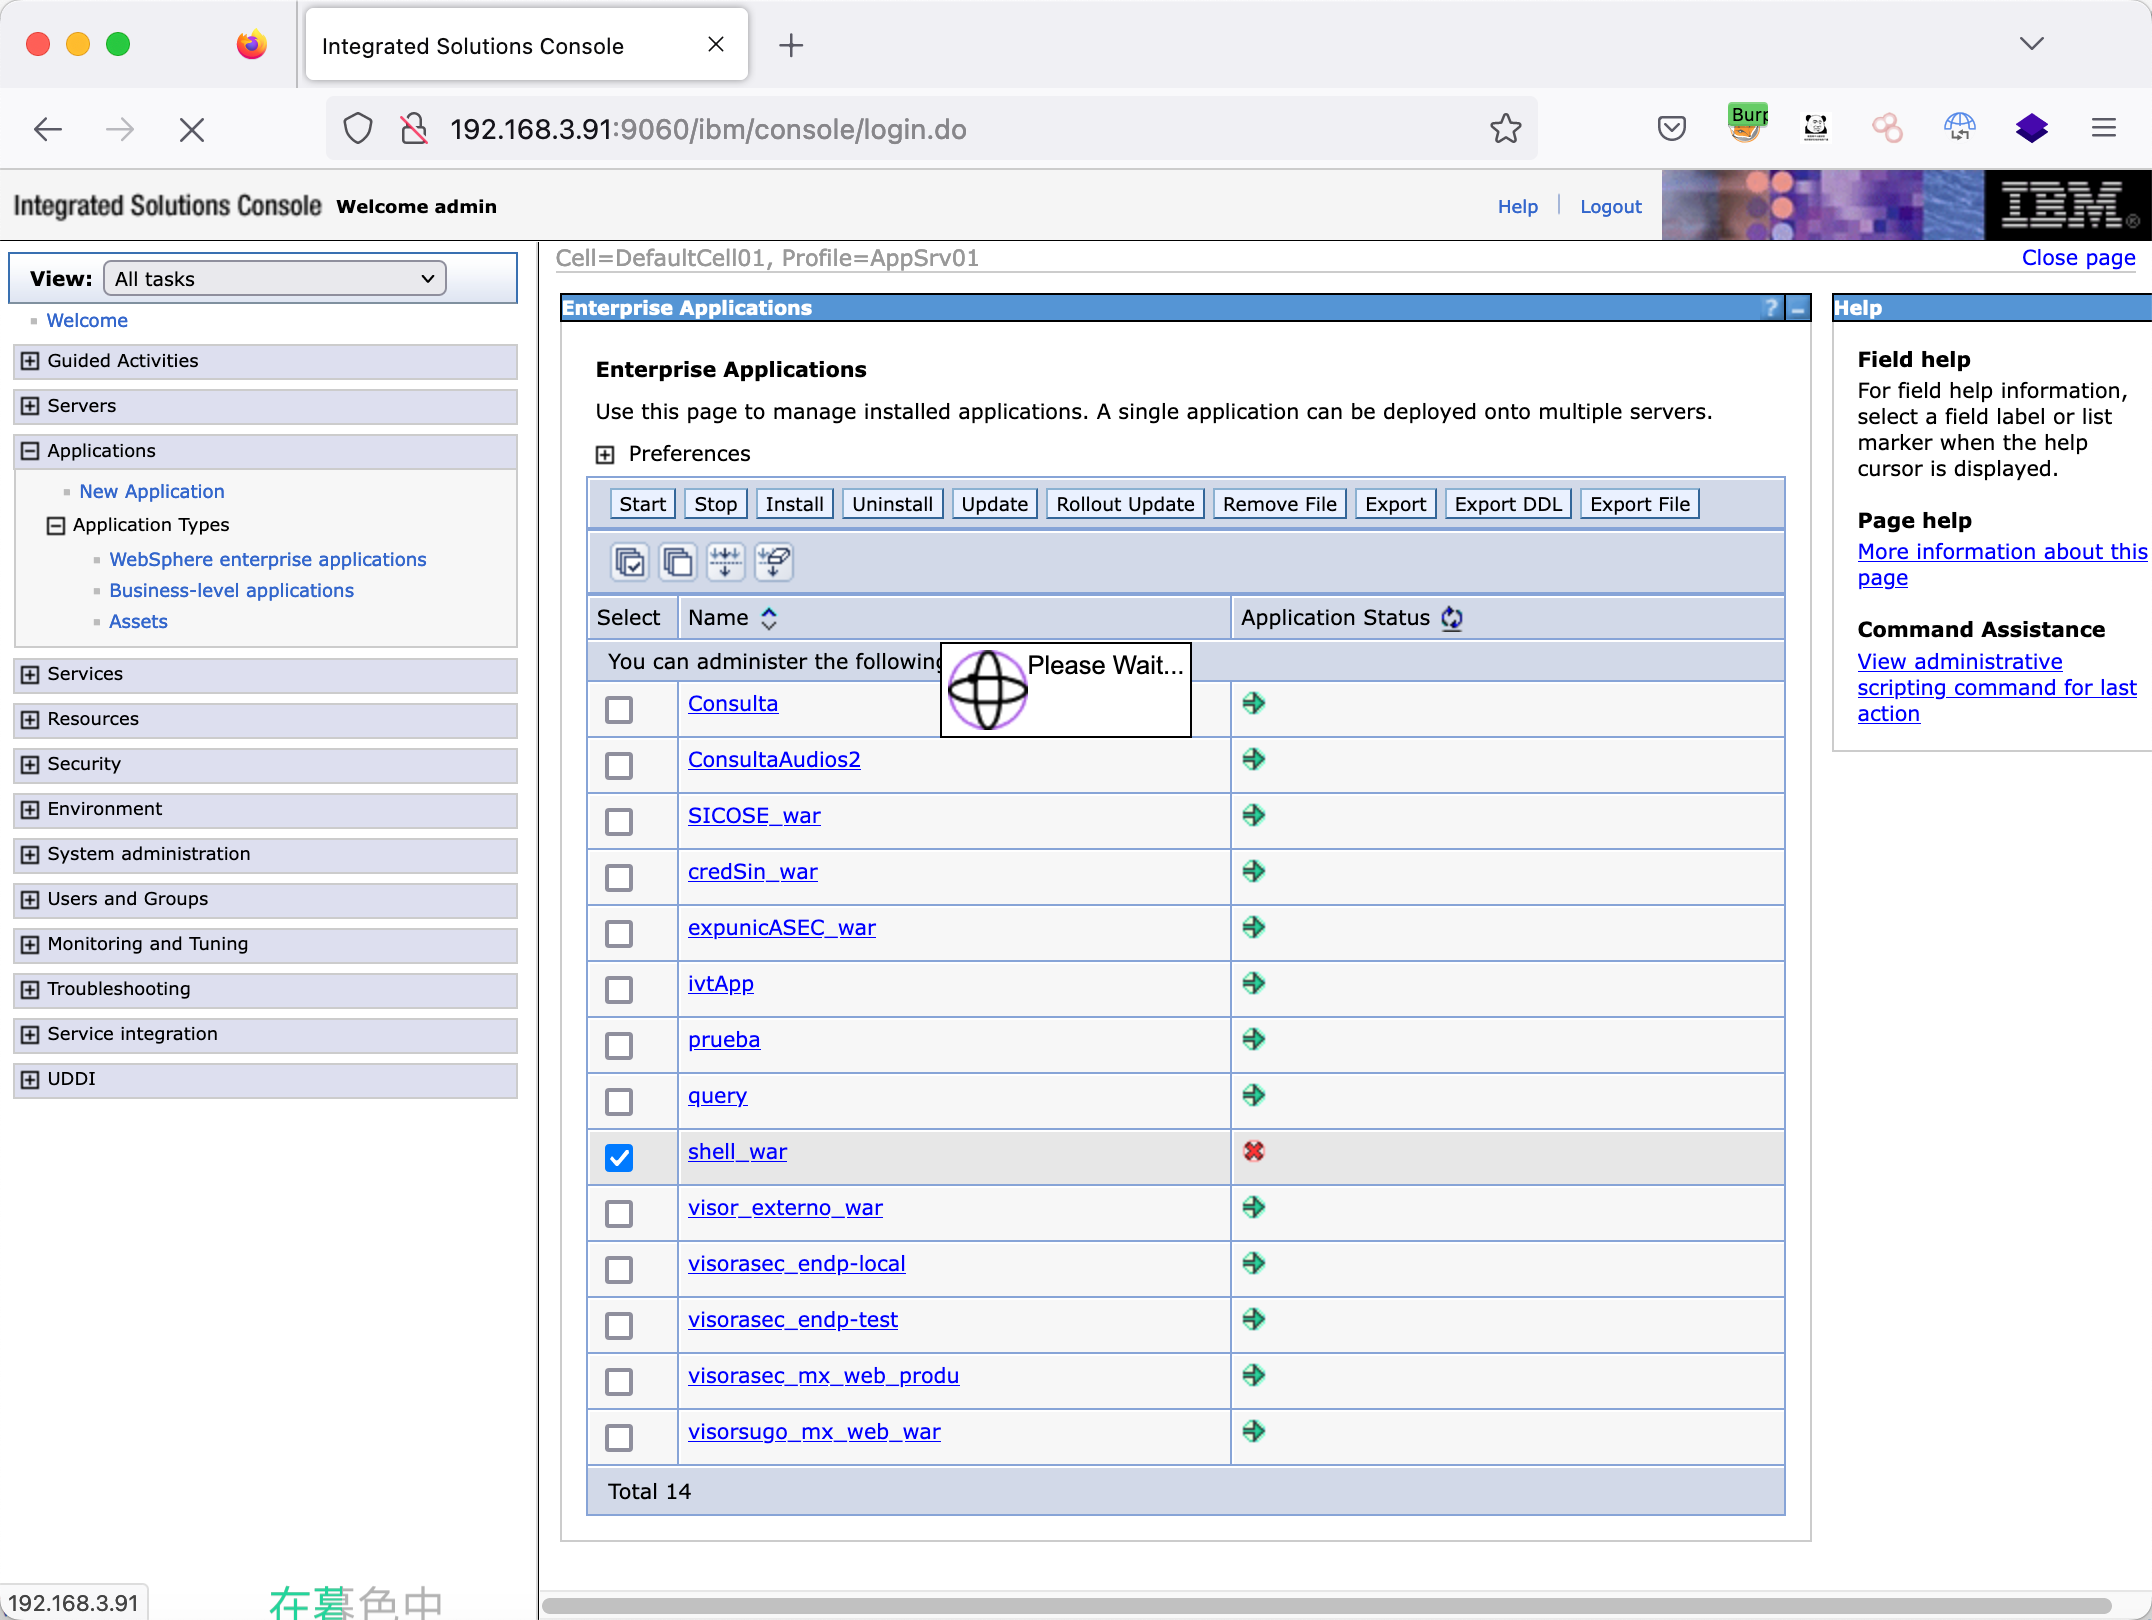Click the Burp extension icon
The width and height of the screenshot is (2152, 1620).
(1748, 127)
